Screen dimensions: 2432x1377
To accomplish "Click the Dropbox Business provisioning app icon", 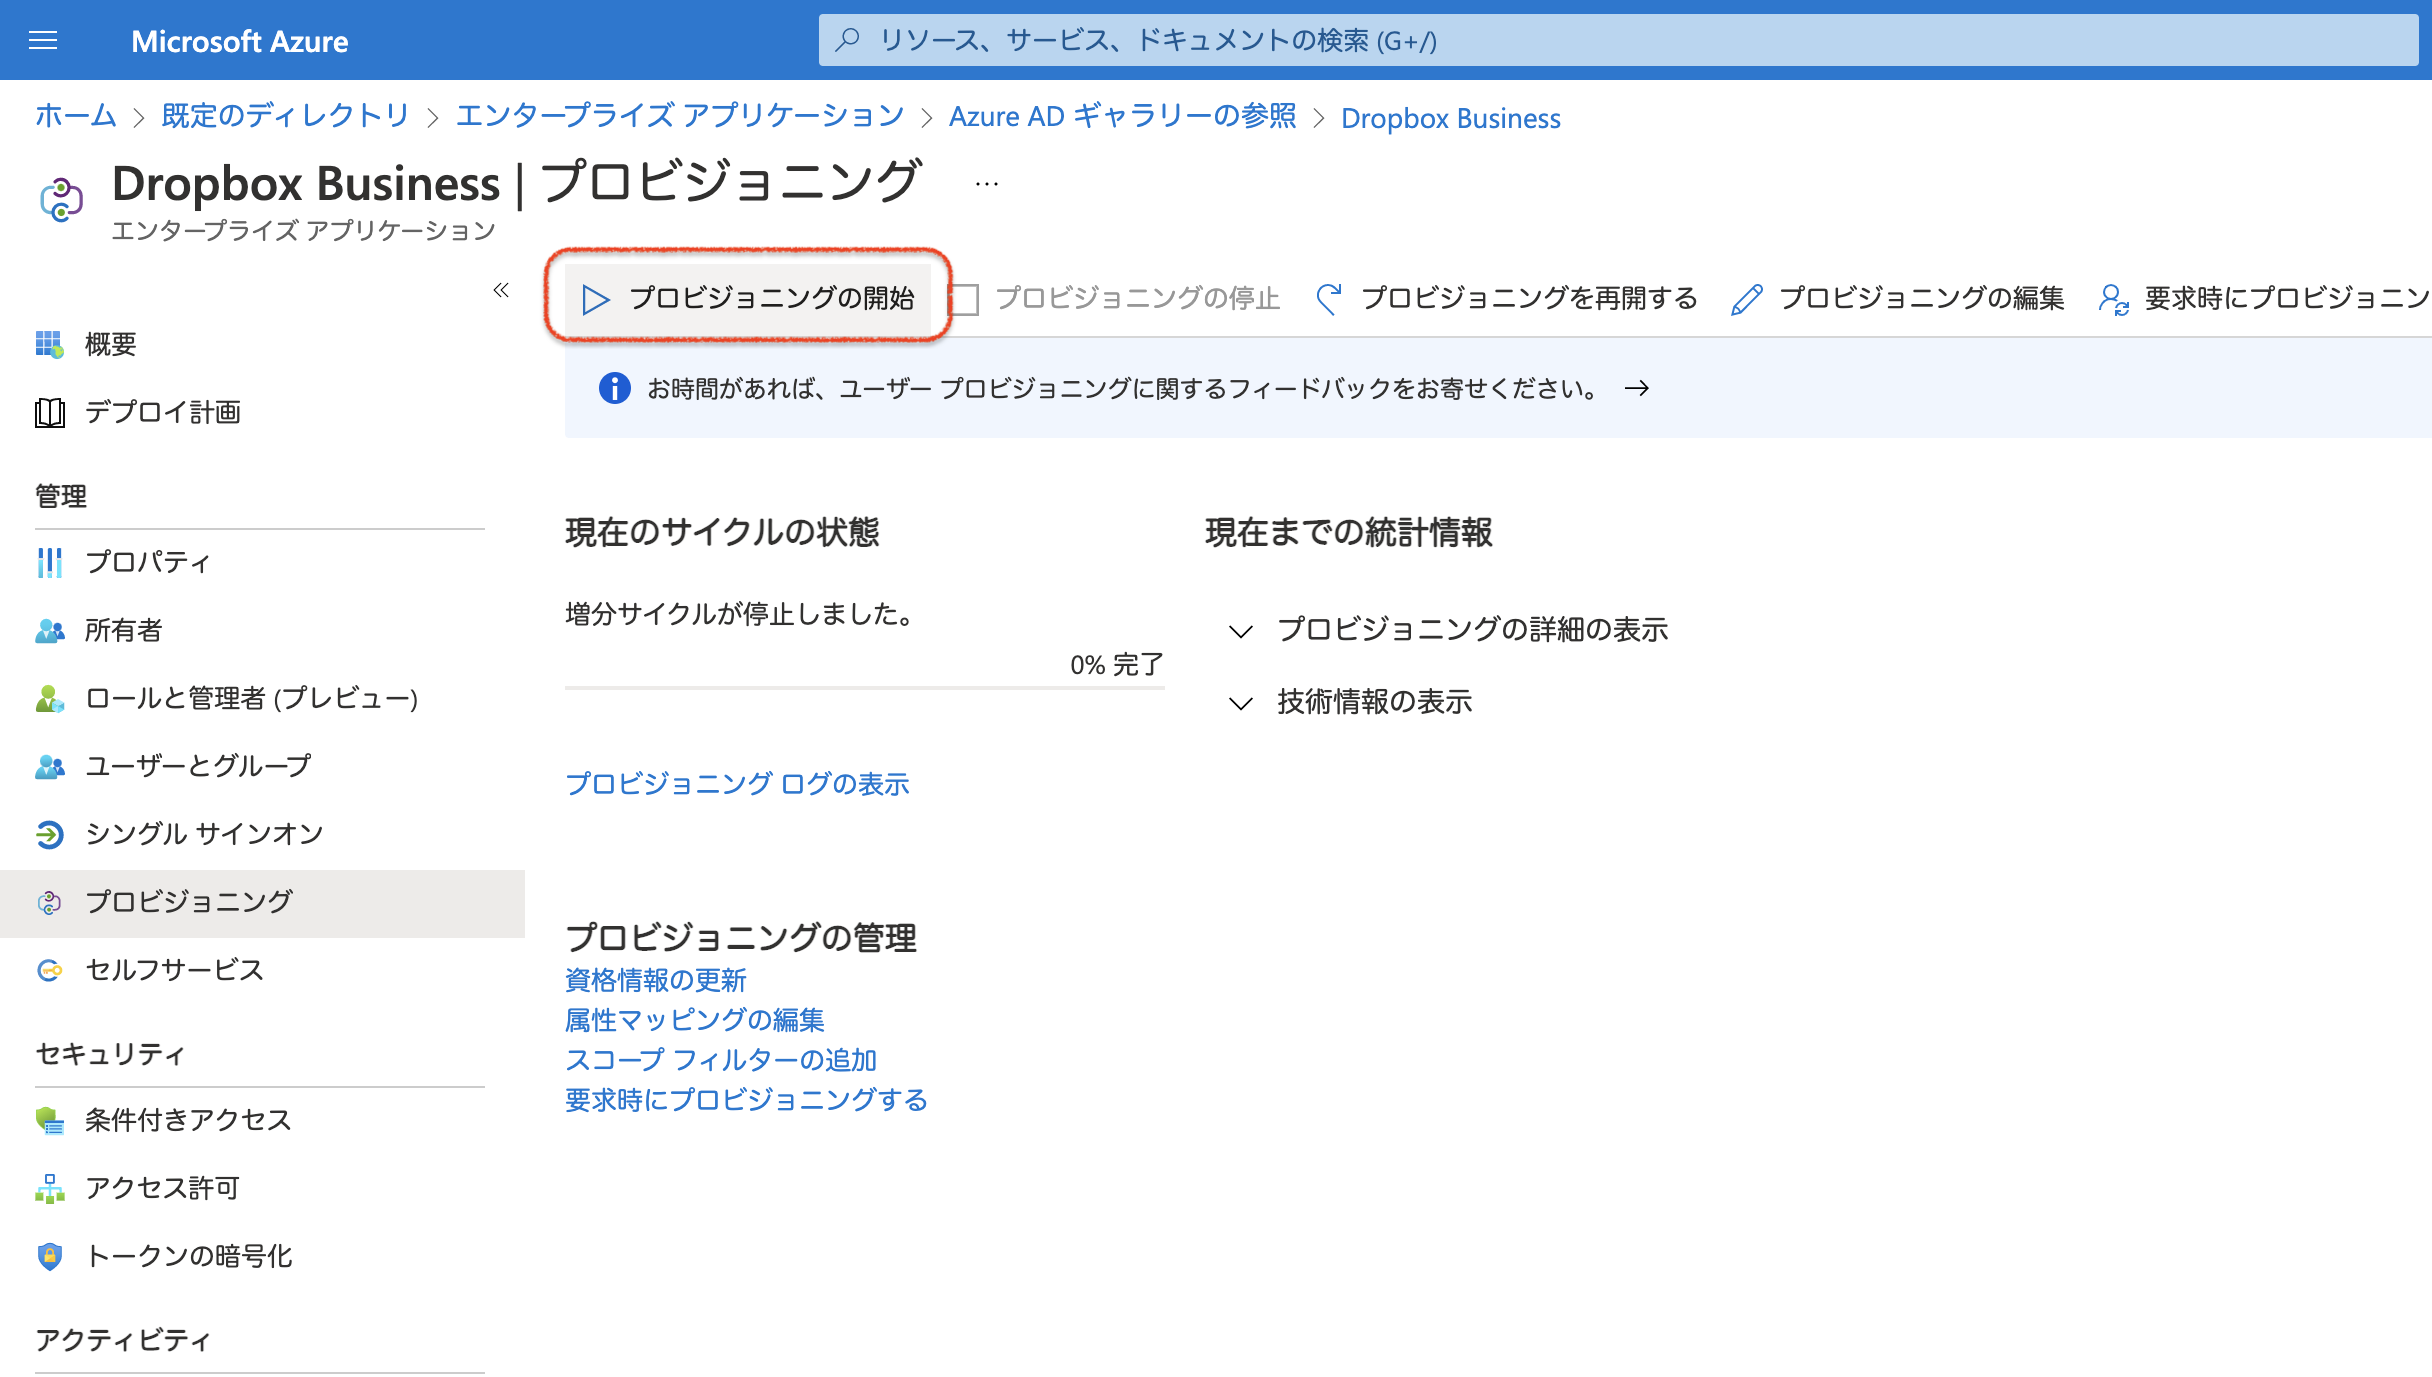I will [x=61, y=198].
